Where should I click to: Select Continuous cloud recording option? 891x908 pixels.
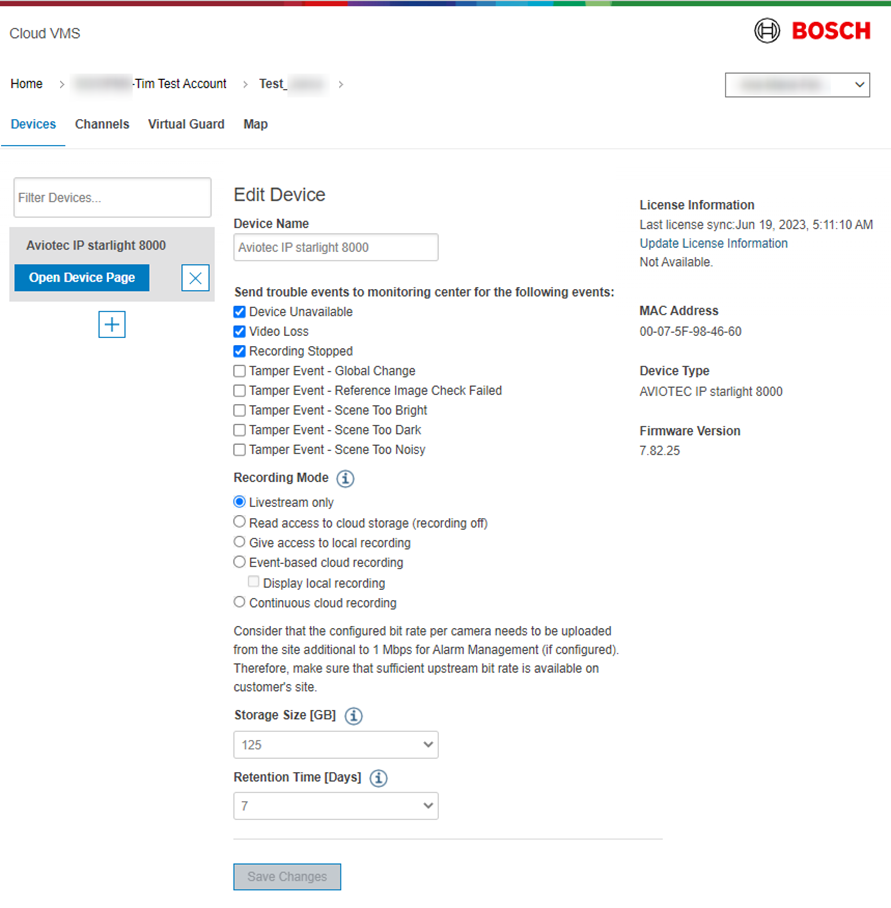click(240, 603)
